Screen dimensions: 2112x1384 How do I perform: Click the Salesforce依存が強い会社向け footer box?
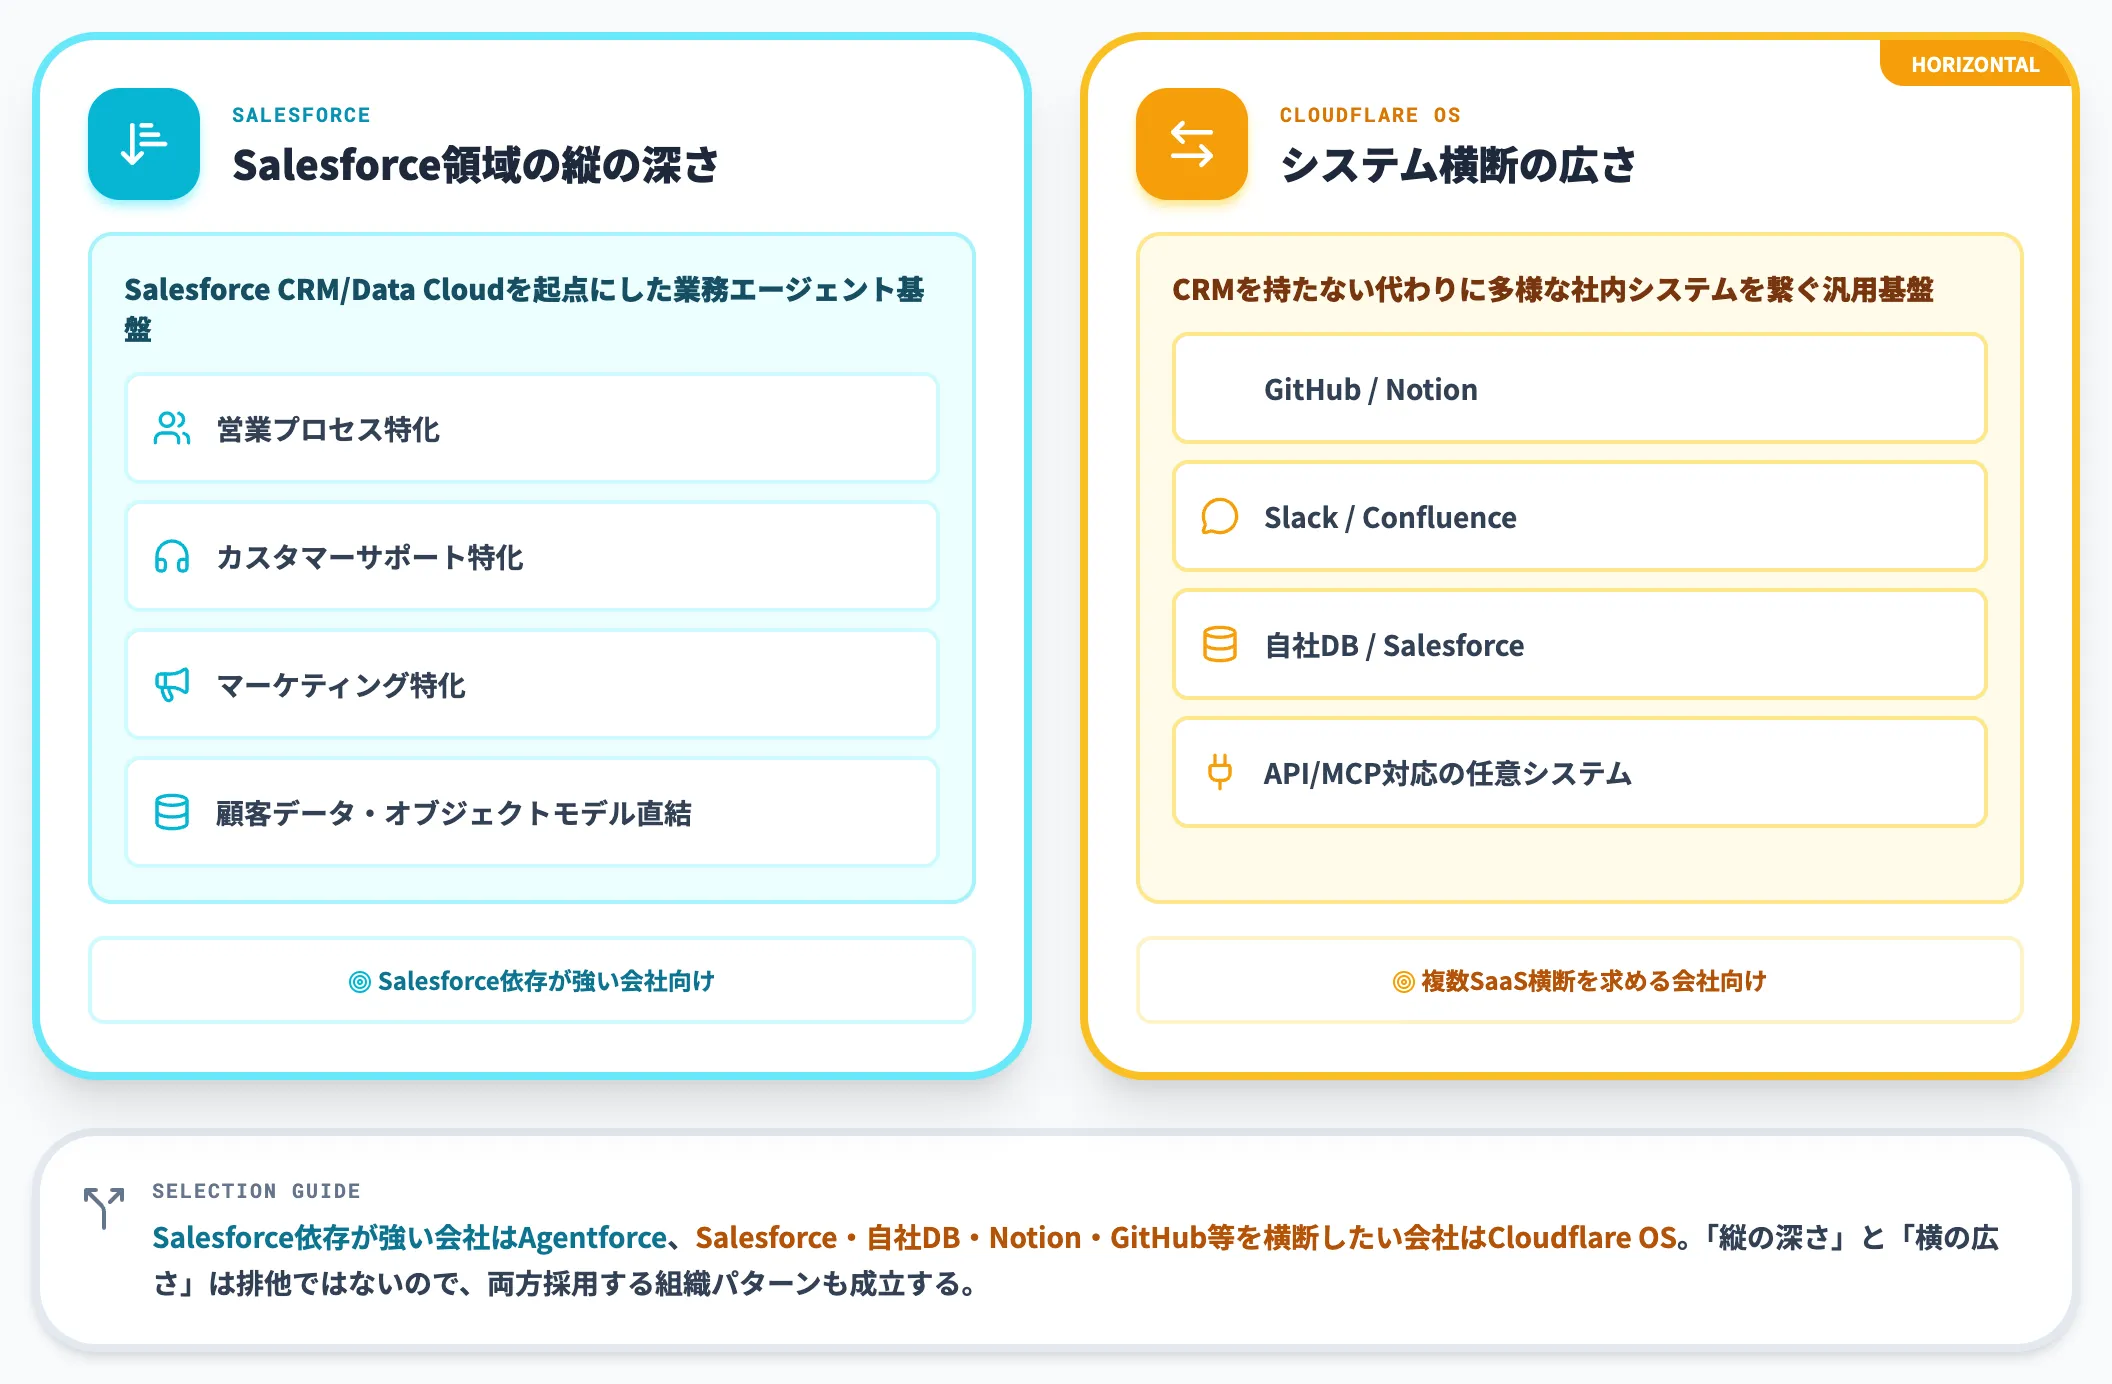[532, 981]
